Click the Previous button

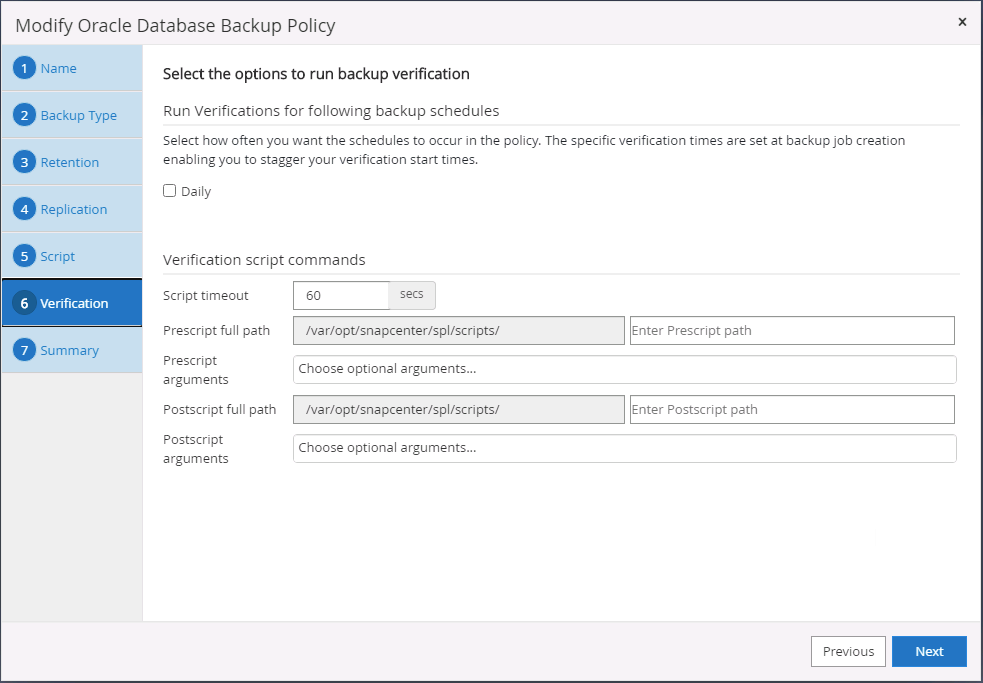pyautogui.click(x=848, y=651)
